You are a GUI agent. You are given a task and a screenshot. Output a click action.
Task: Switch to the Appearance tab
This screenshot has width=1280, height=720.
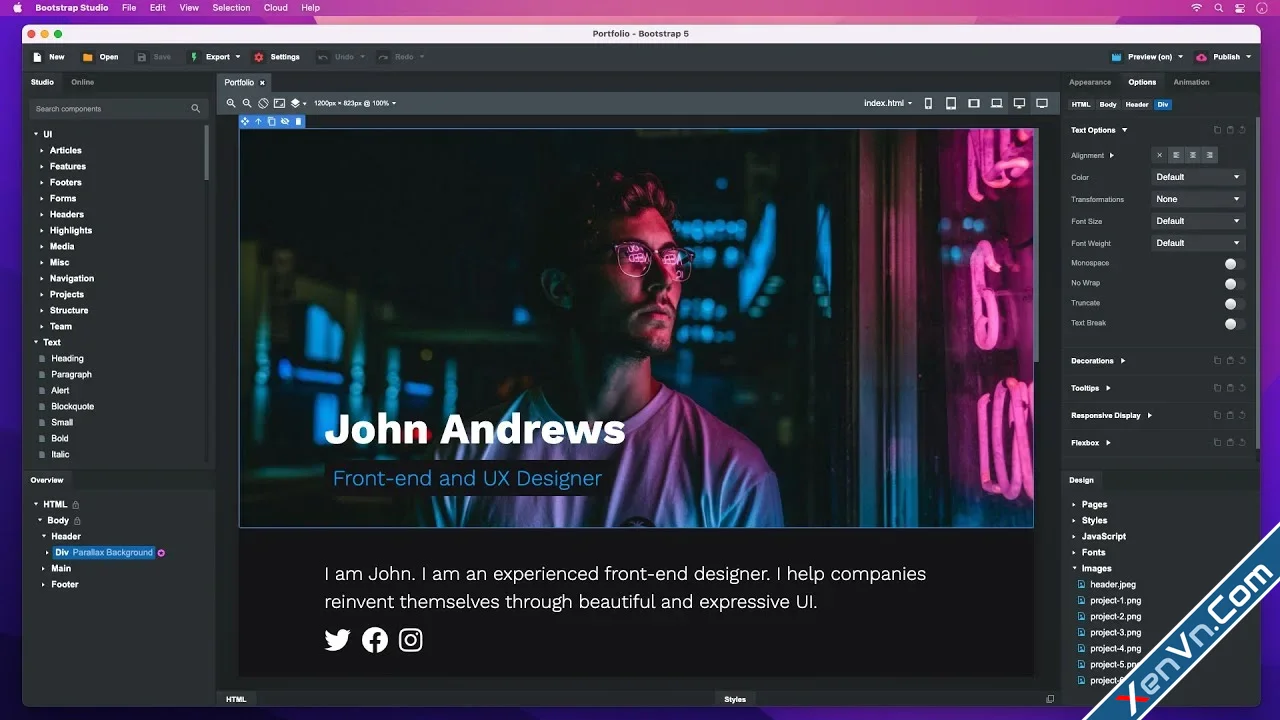pyautogui.click(x=1090, y=82)
